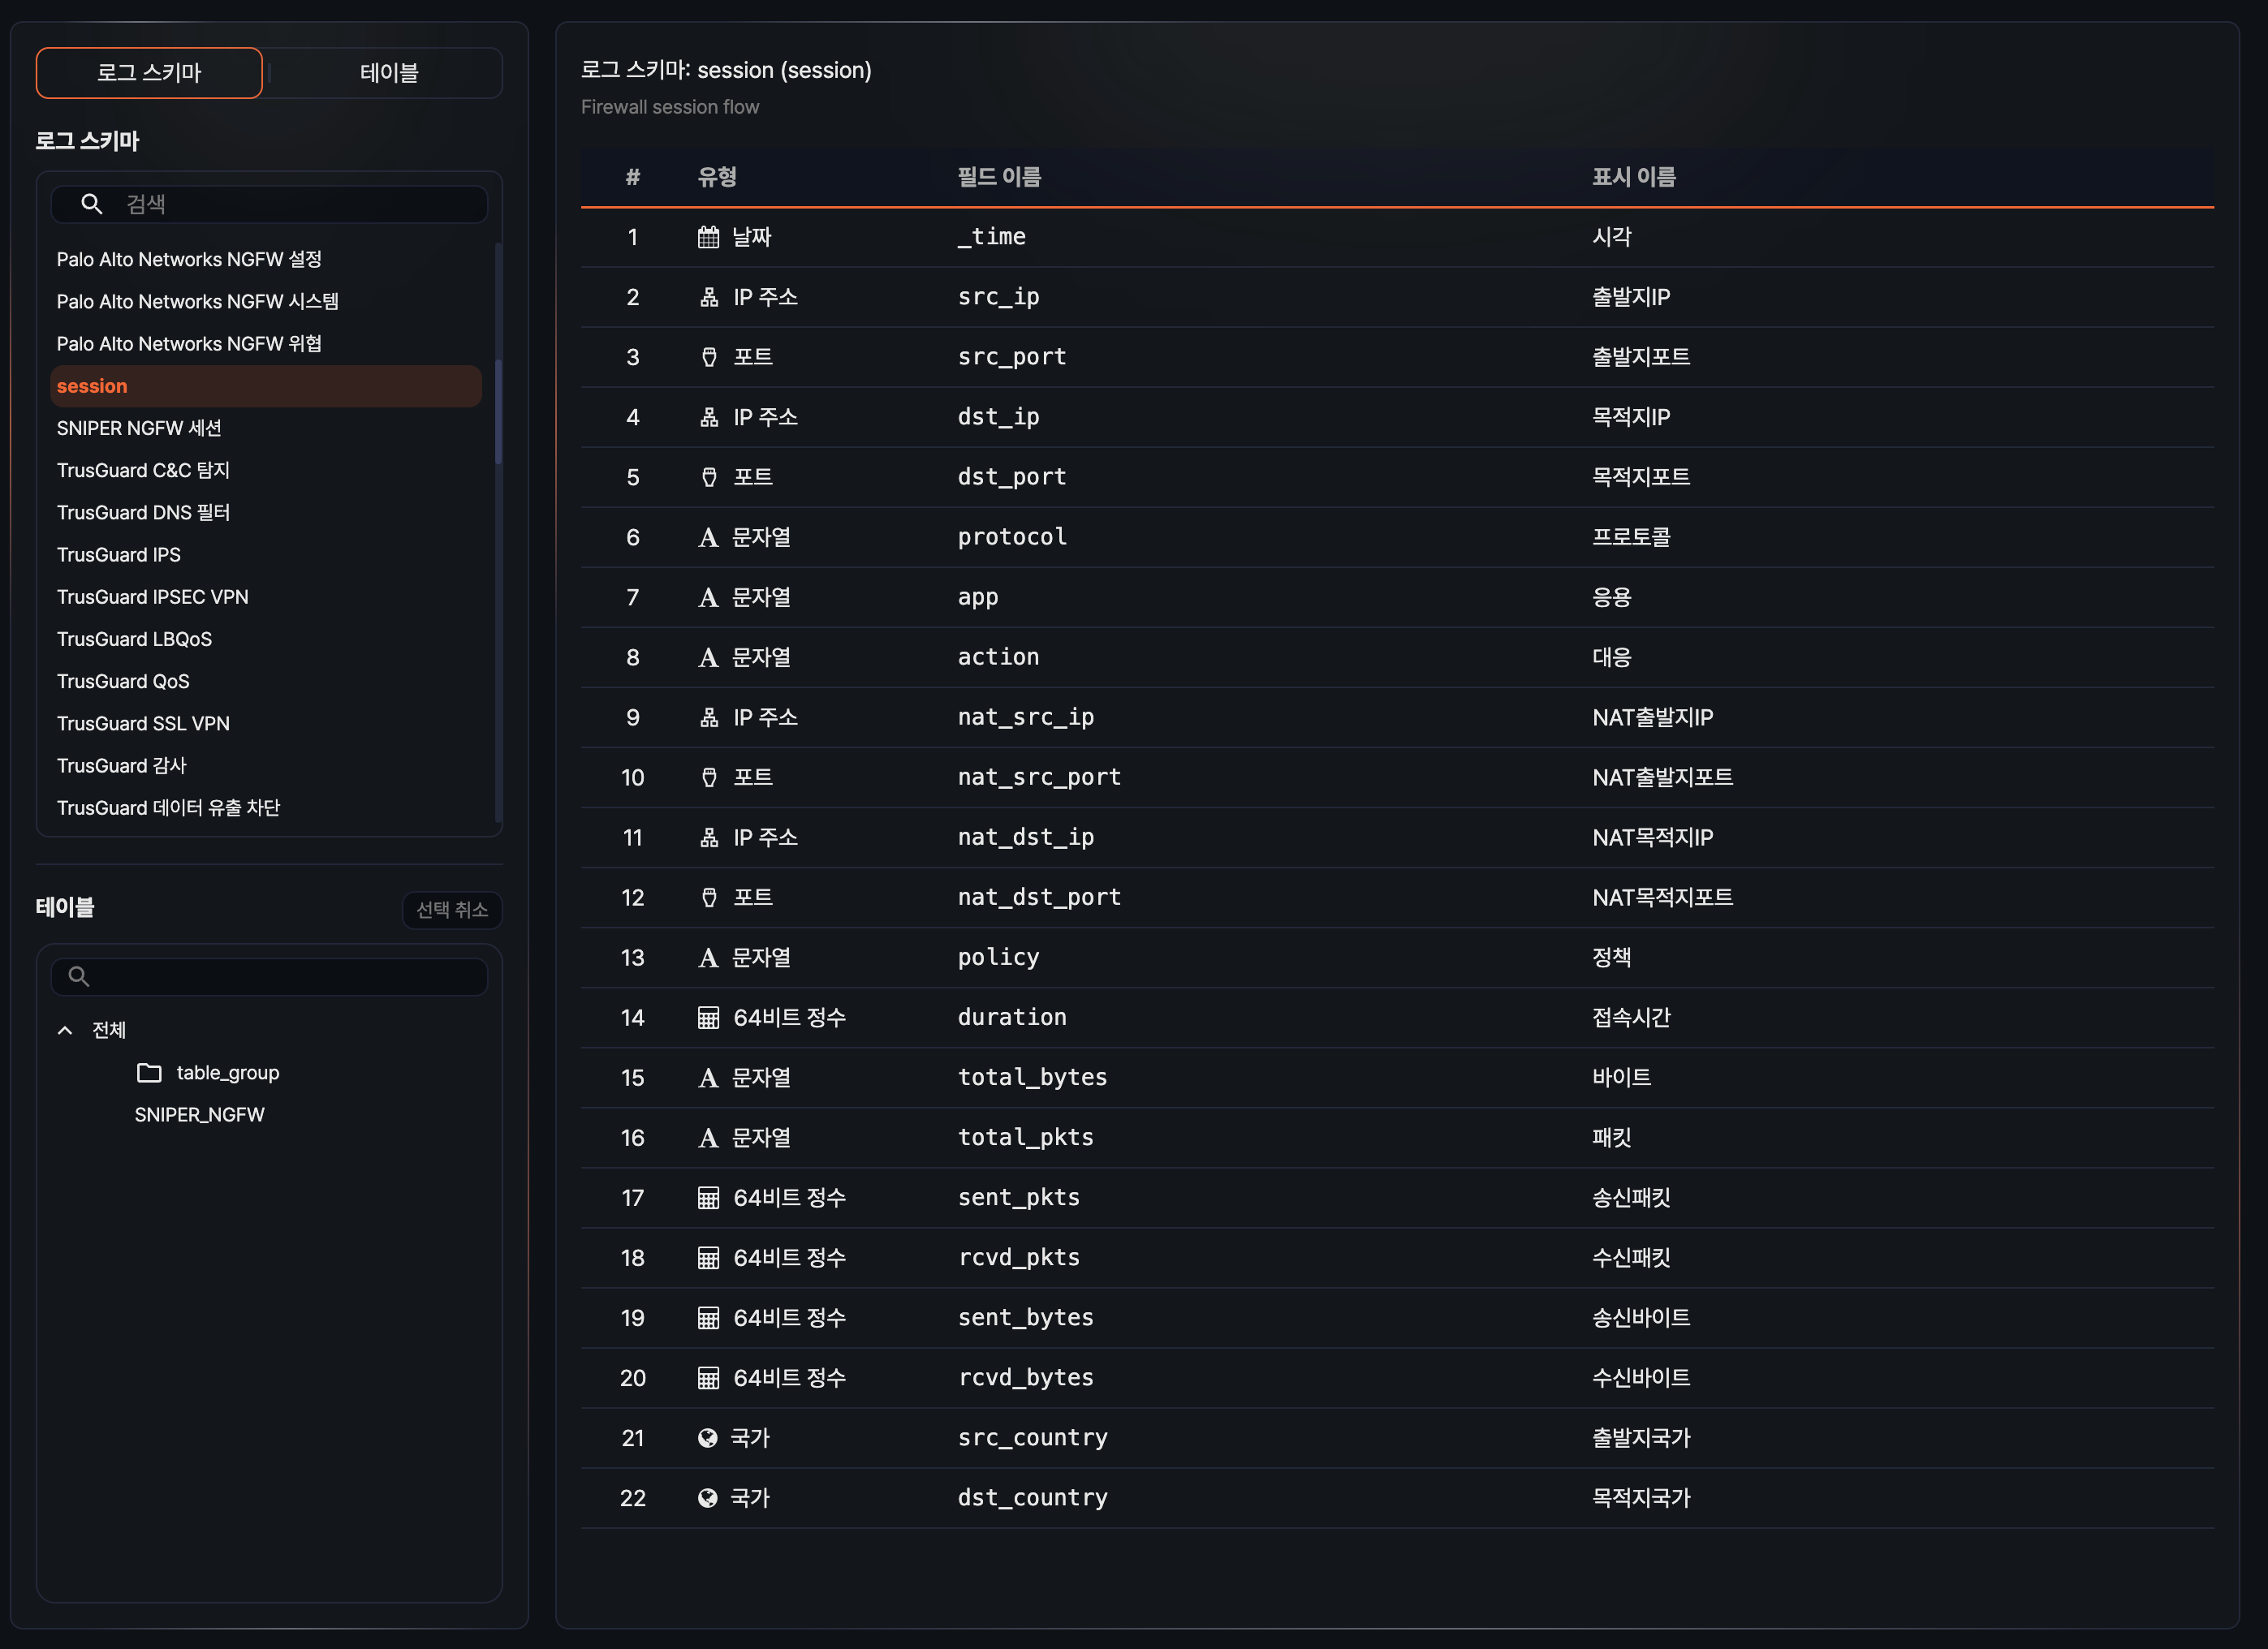Click the globe icon beside src_country
This screenshot has width=2268, height=1649.
[708, 1438]
